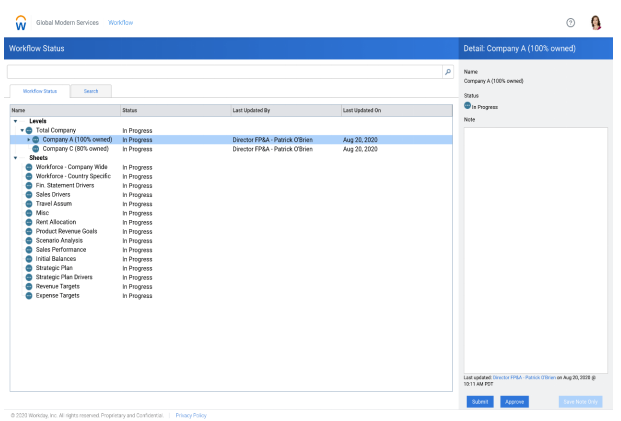Open Global Modern Services header item
Viewport: 621px width, 421px height.
67,23
